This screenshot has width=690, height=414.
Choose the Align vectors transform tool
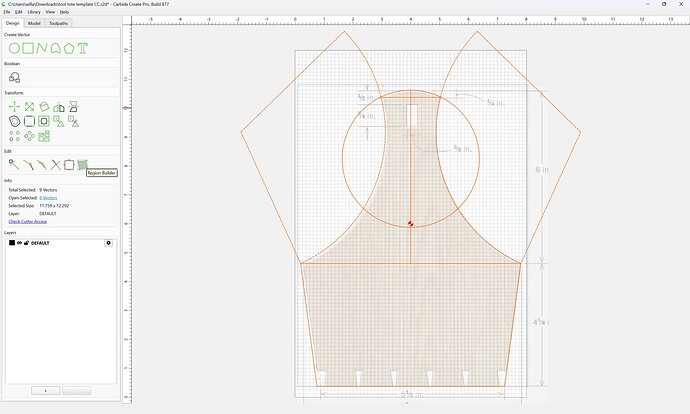tap(73, 106)
